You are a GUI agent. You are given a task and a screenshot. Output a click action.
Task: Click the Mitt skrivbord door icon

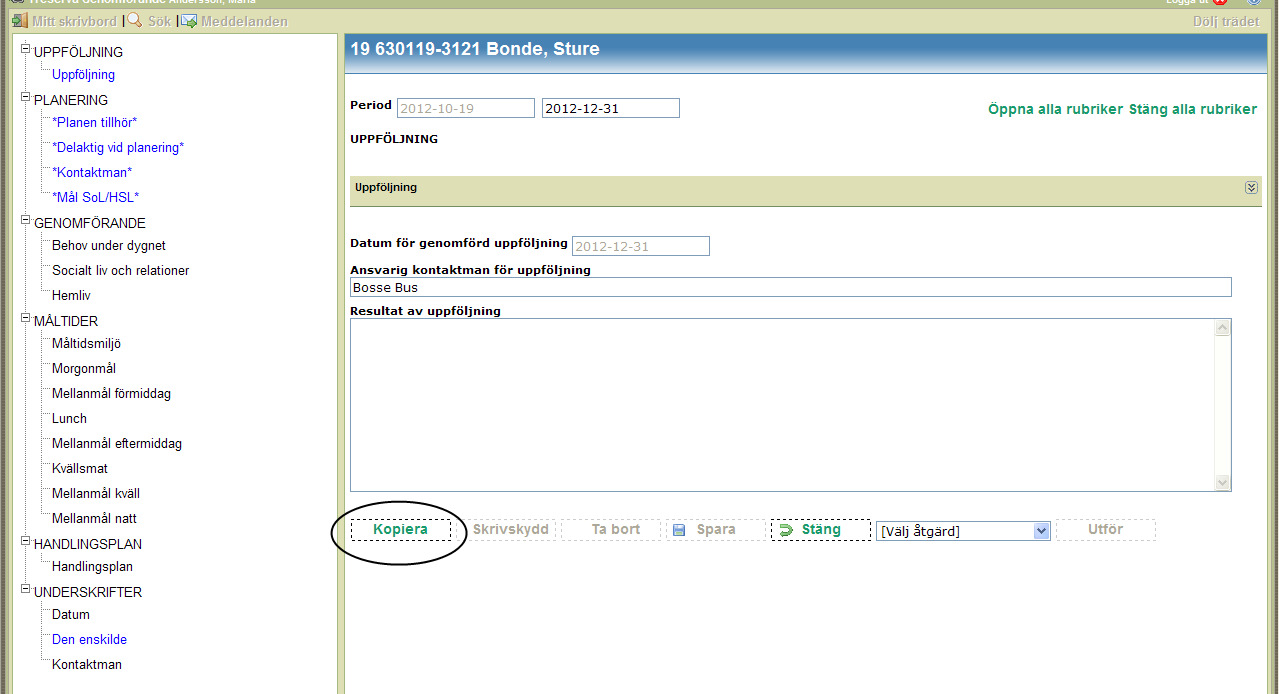click(19, 21)
